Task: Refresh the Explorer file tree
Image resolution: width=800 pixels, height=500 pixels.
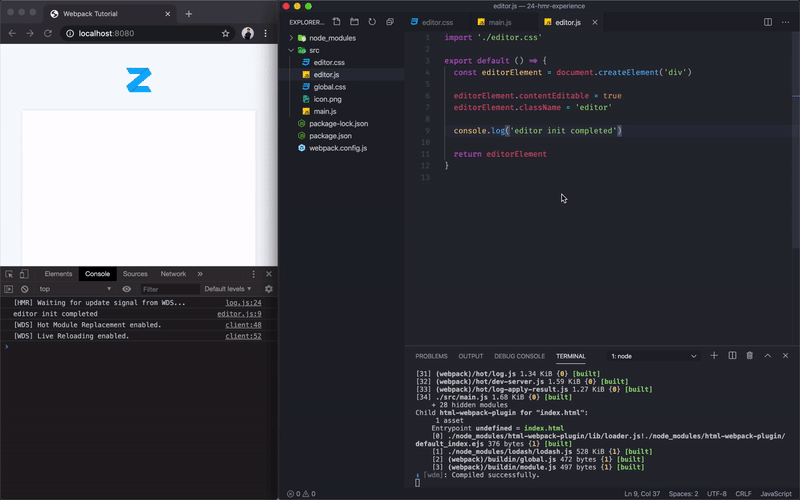Action: click(x=372, y=22)
